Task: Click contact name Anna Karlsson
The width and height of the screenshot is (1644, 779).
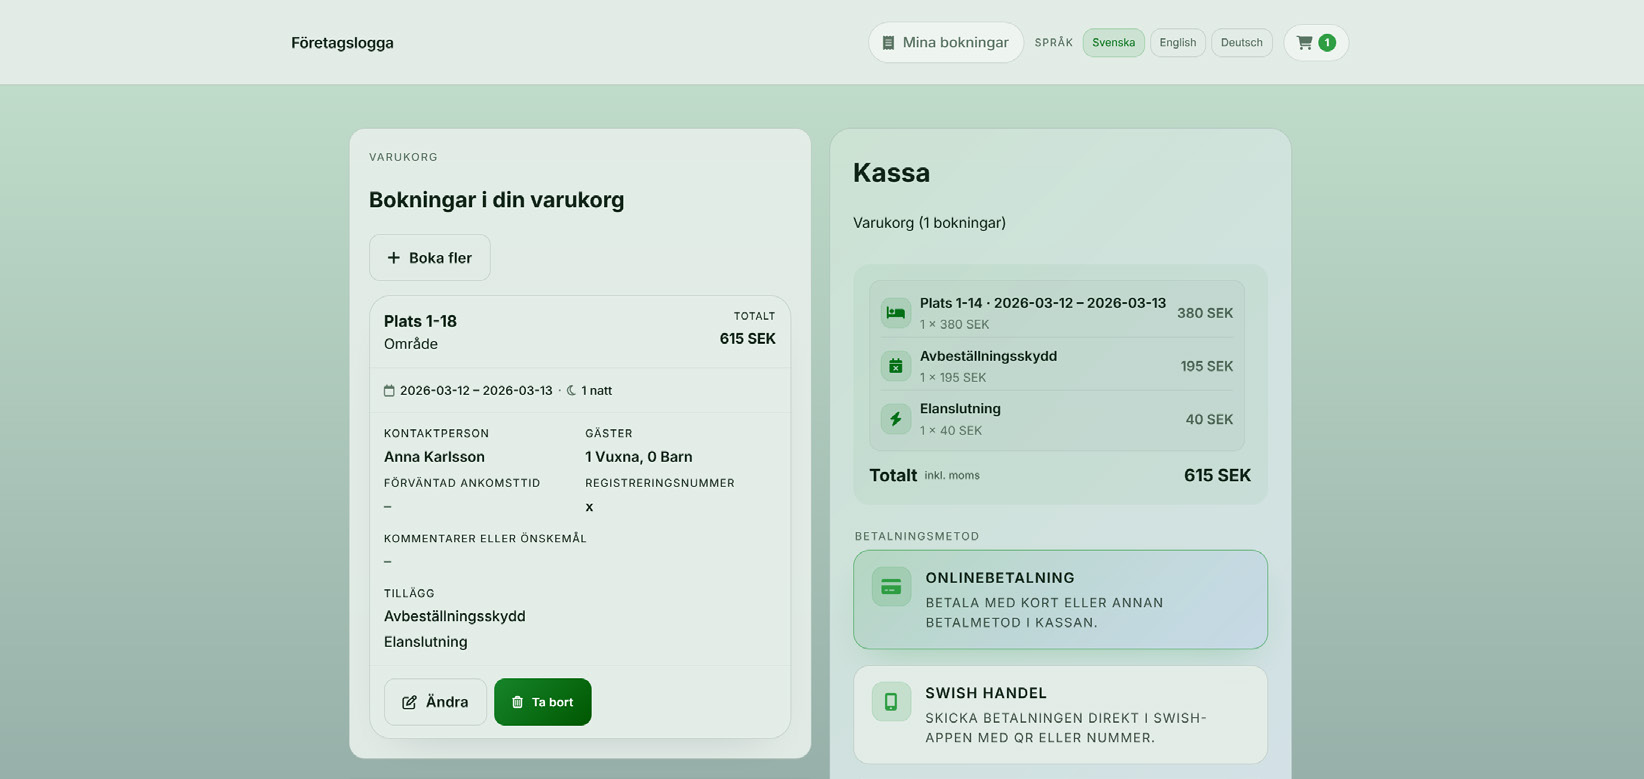Action: [434, 457]
